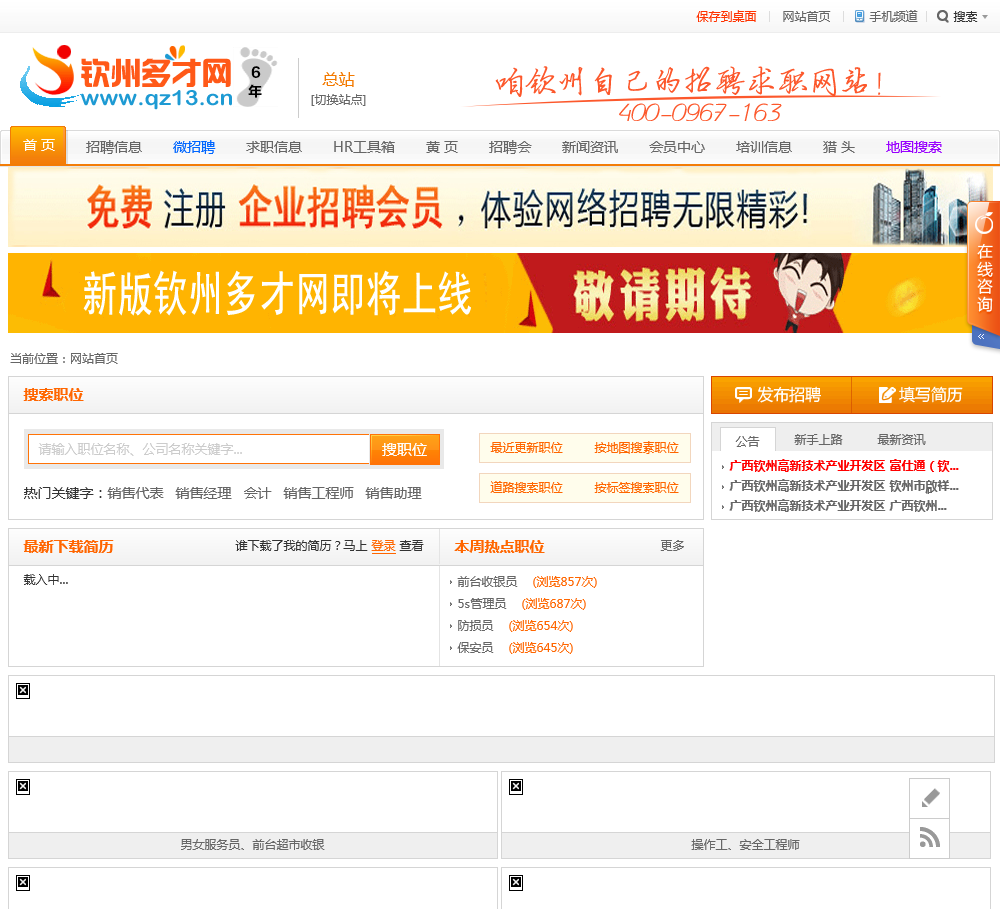Open 微招聘 navigation item

(x=194, y=147)
